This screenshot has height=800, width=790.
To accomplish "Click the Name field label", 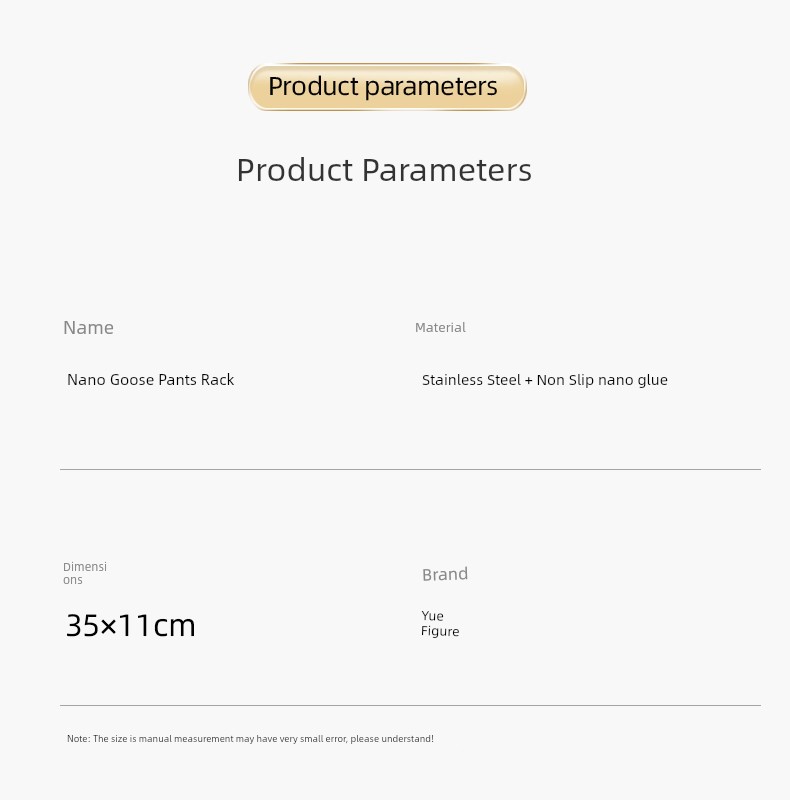I will [x=88, y=328].
